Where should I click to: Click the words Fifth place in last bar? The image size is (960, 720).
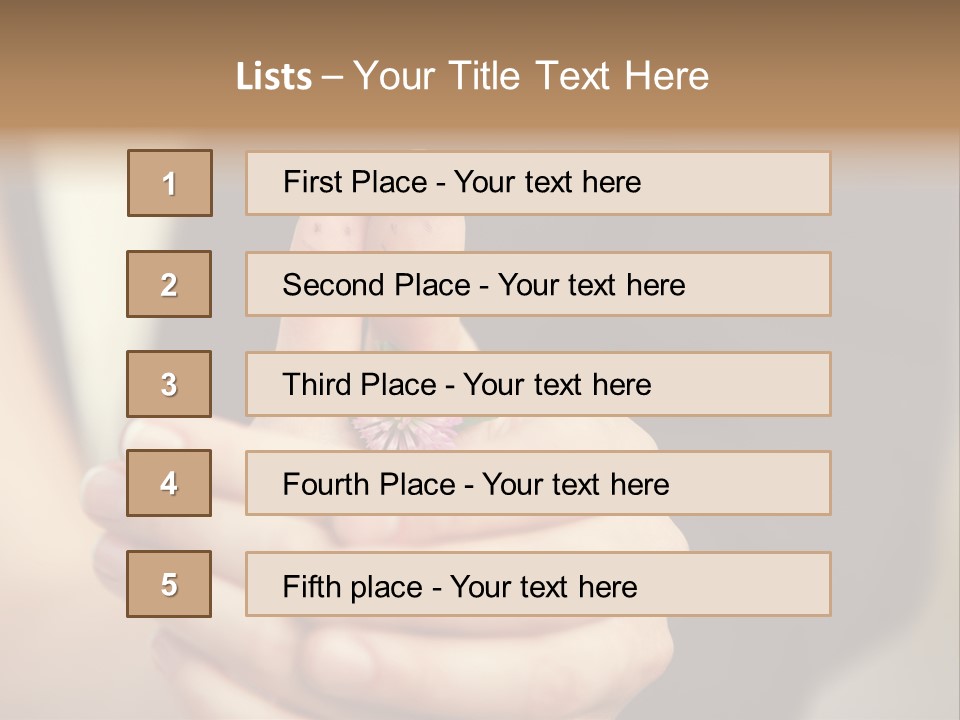[x=354, y=586]
